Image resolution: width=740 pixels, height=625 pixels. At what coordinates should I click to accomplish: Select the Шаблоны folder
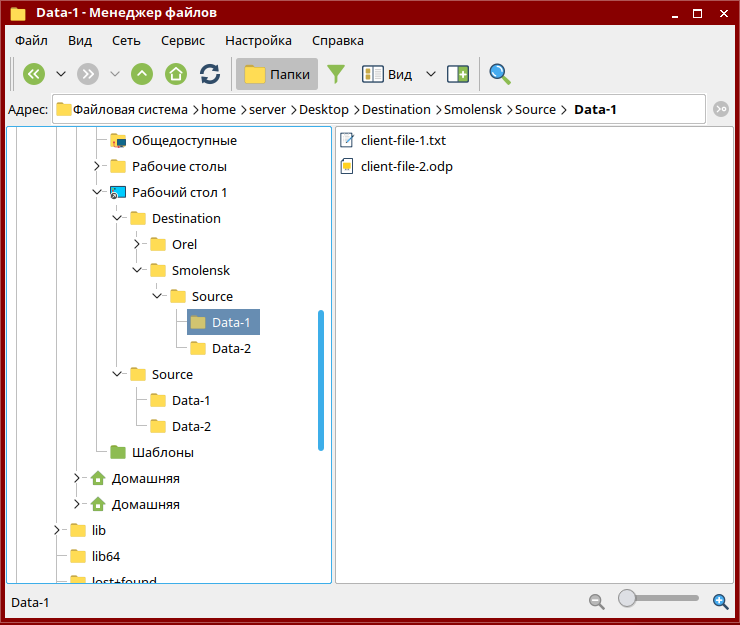[x=163, y=452]
